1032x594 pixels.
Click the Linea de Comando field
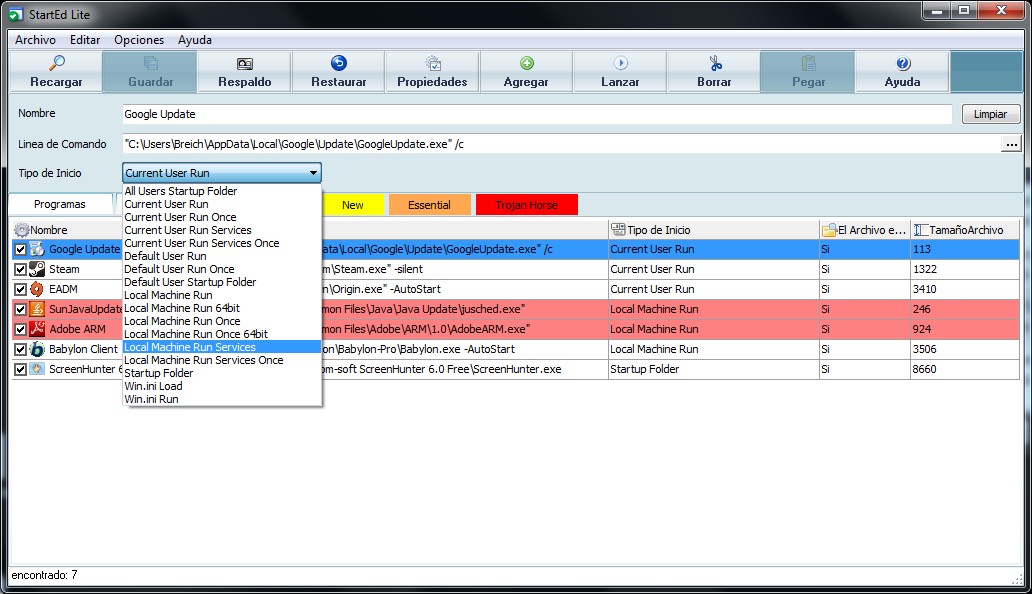[x=561, y=144]
